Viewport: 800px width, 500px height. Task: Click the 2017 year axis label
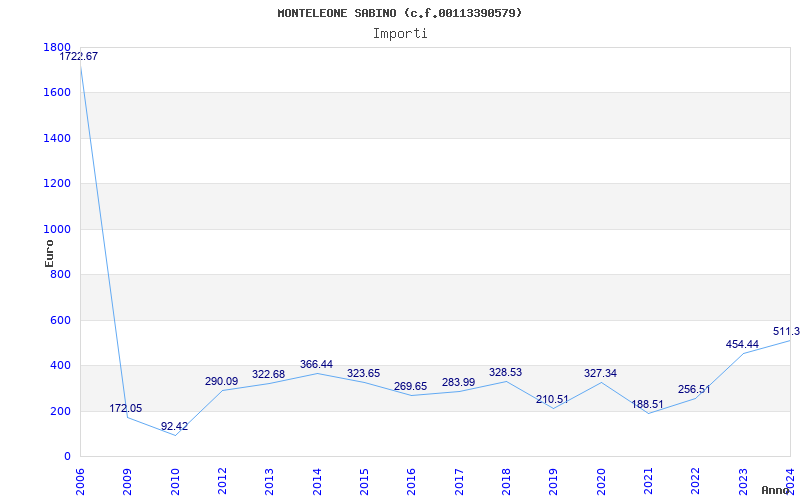click(459, 482)
